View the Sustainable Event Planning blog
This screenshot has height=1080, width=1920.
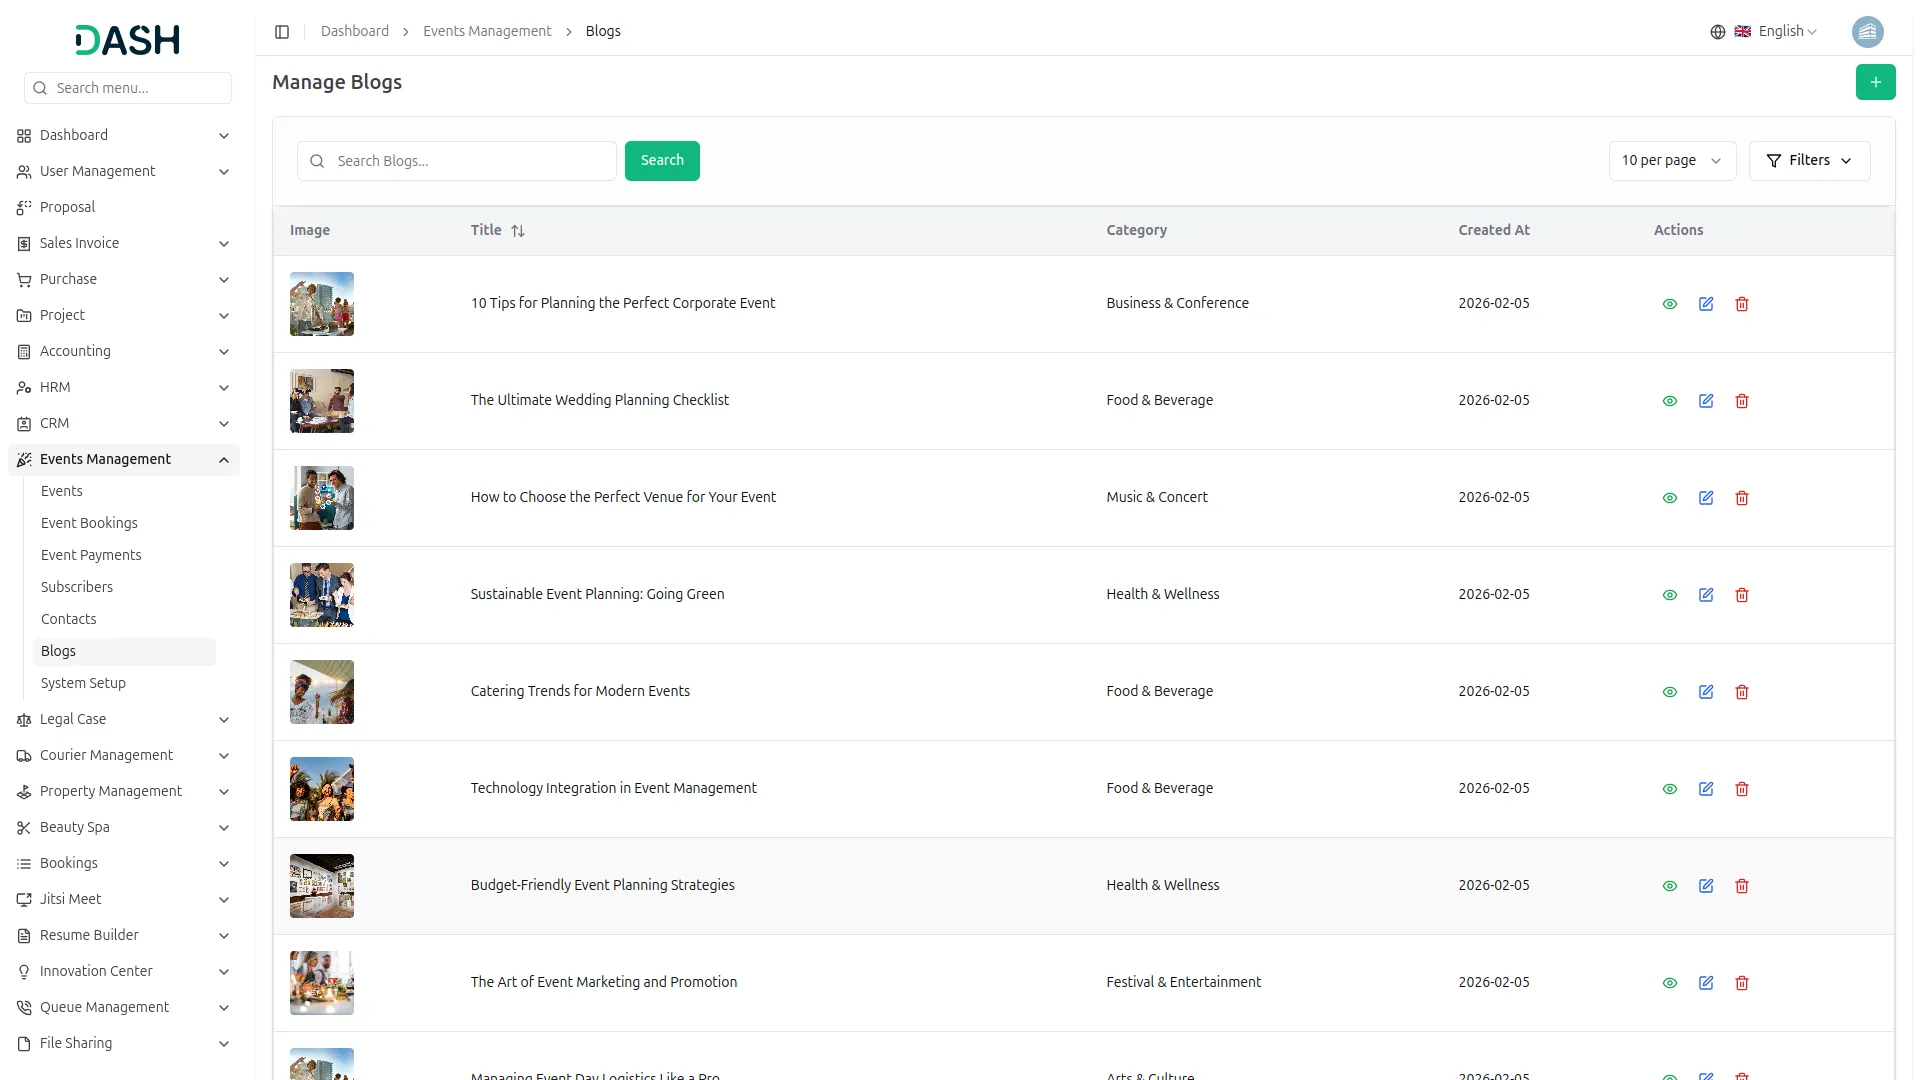1670,595
